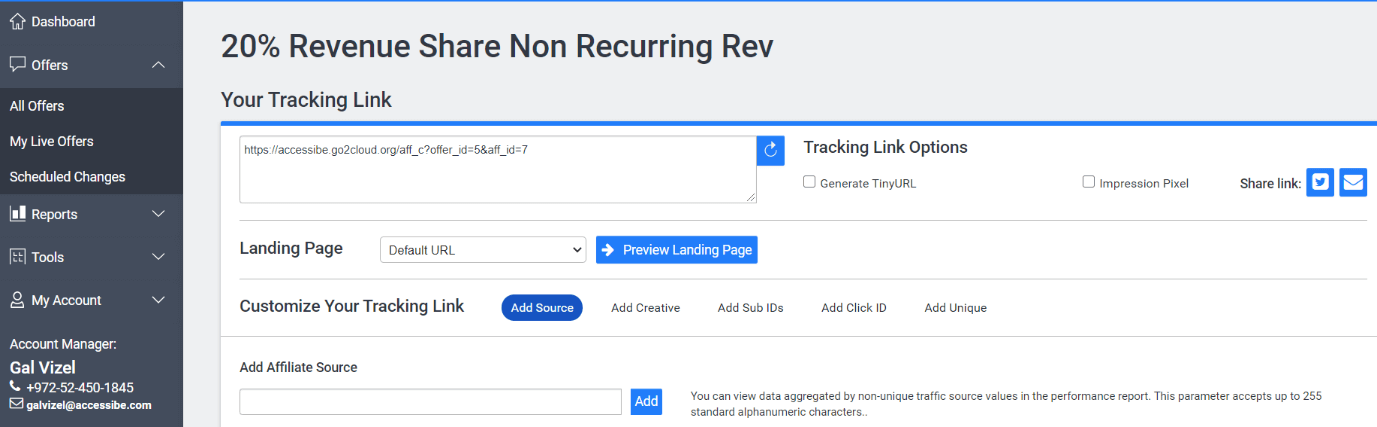Click the Offers speech bubble icon
This screenshot has height=427, width=1377.
pyautogui.click(x=17, y=65)
